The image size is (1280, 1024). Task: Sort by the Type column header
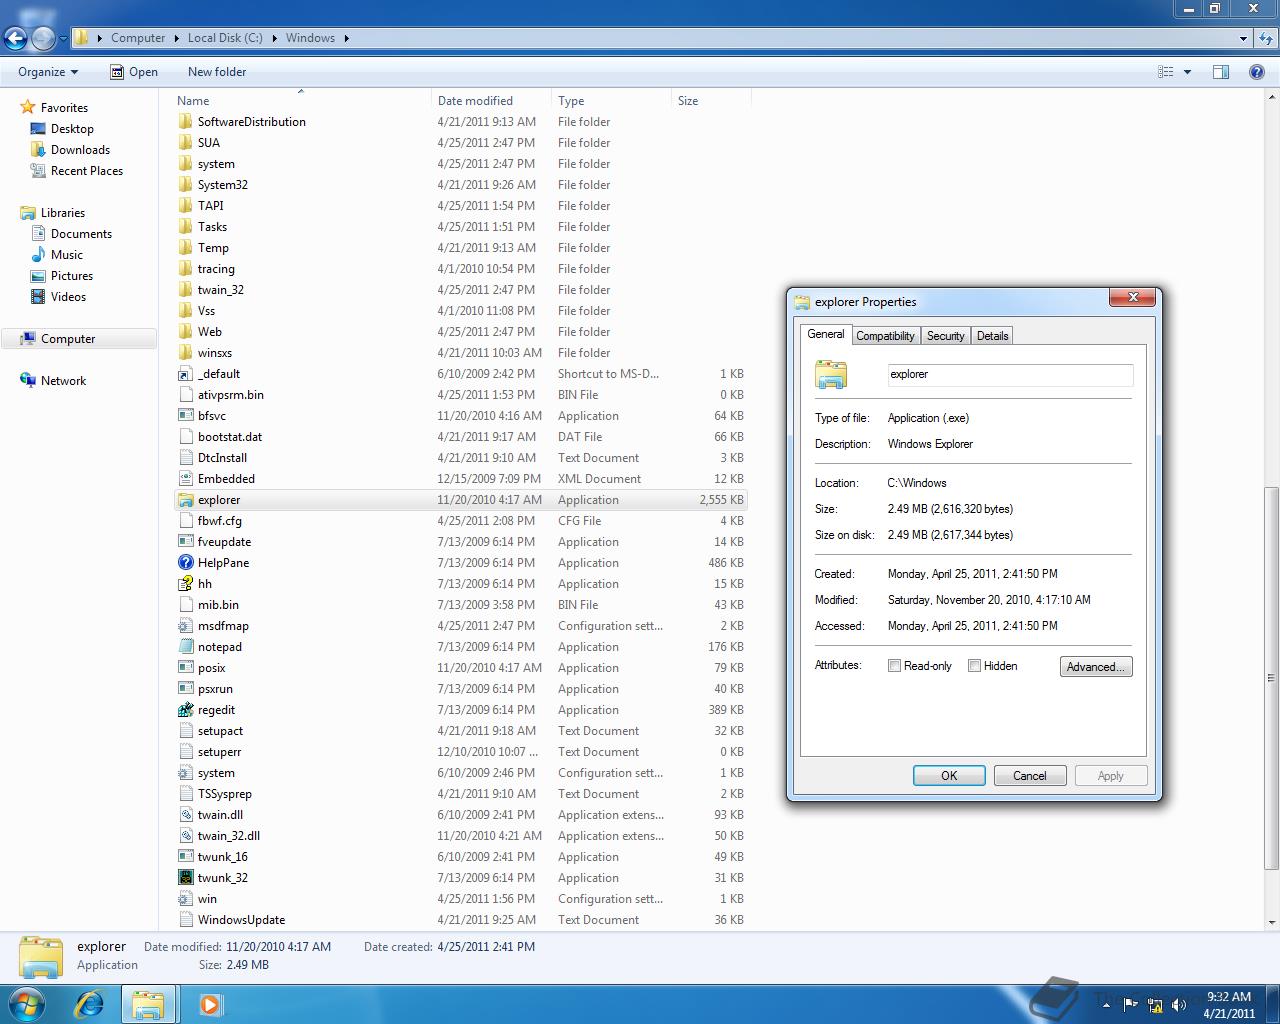[x=611, y=101]
